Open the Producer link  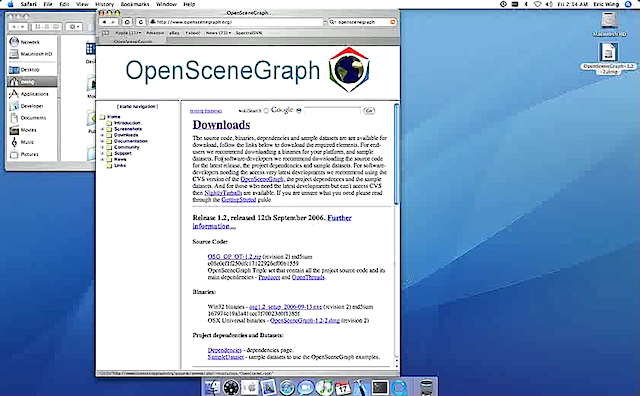click(x=269, y=277)
